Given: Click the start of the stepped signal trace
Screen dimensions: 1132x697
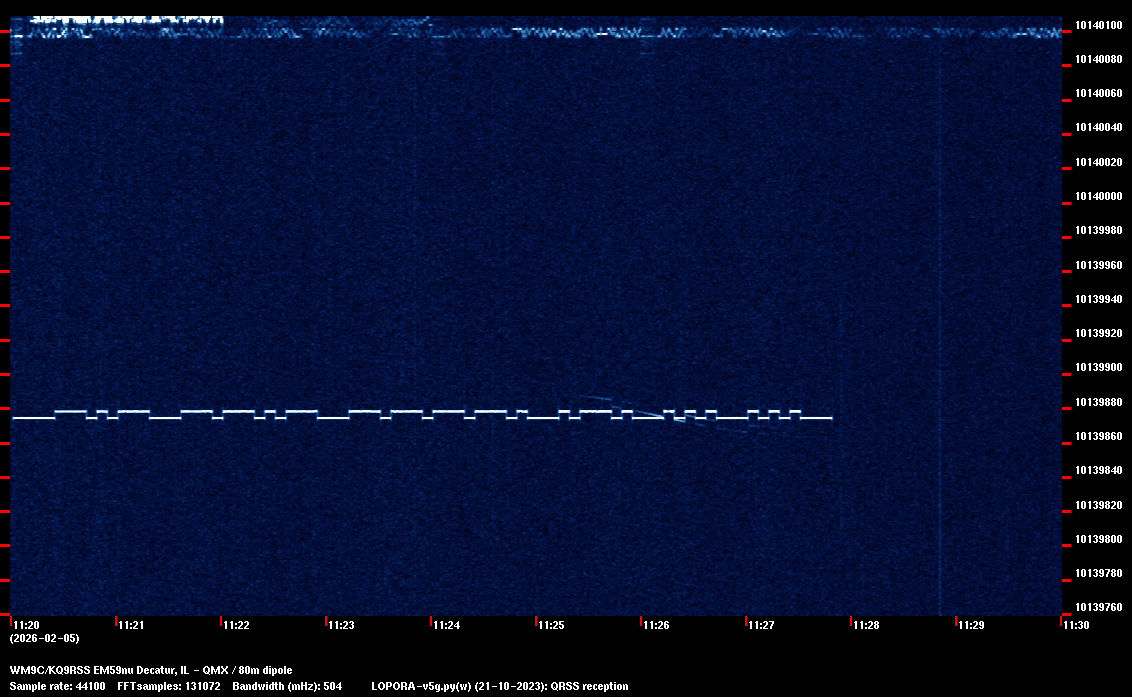Looking at the screenshot, I should (x=14, y=418).
